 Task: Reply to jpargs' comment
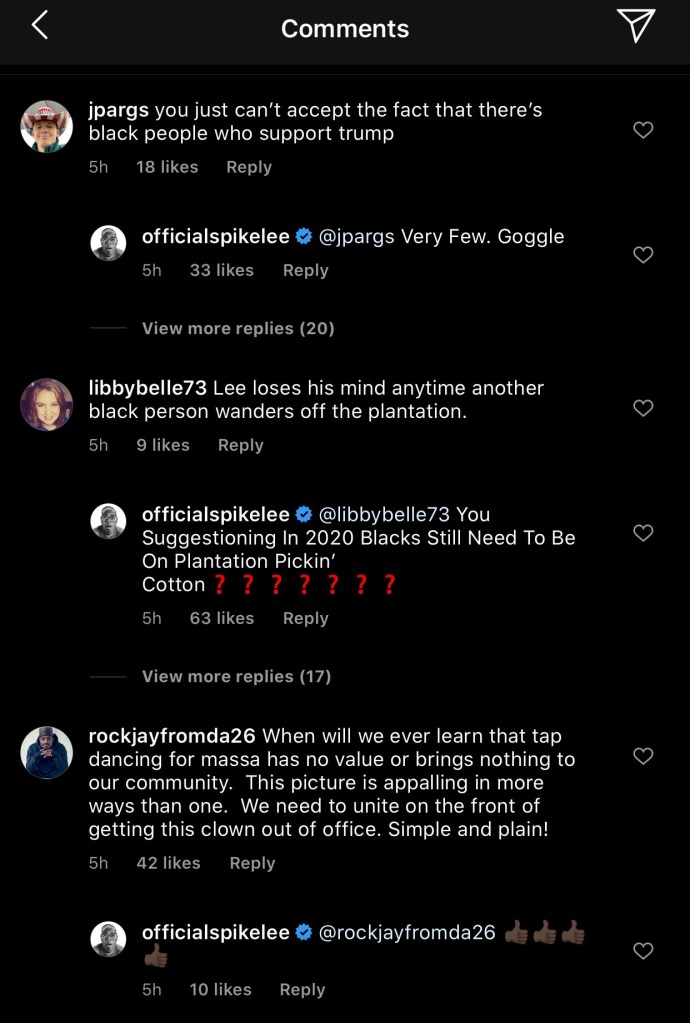coord(249,167)
